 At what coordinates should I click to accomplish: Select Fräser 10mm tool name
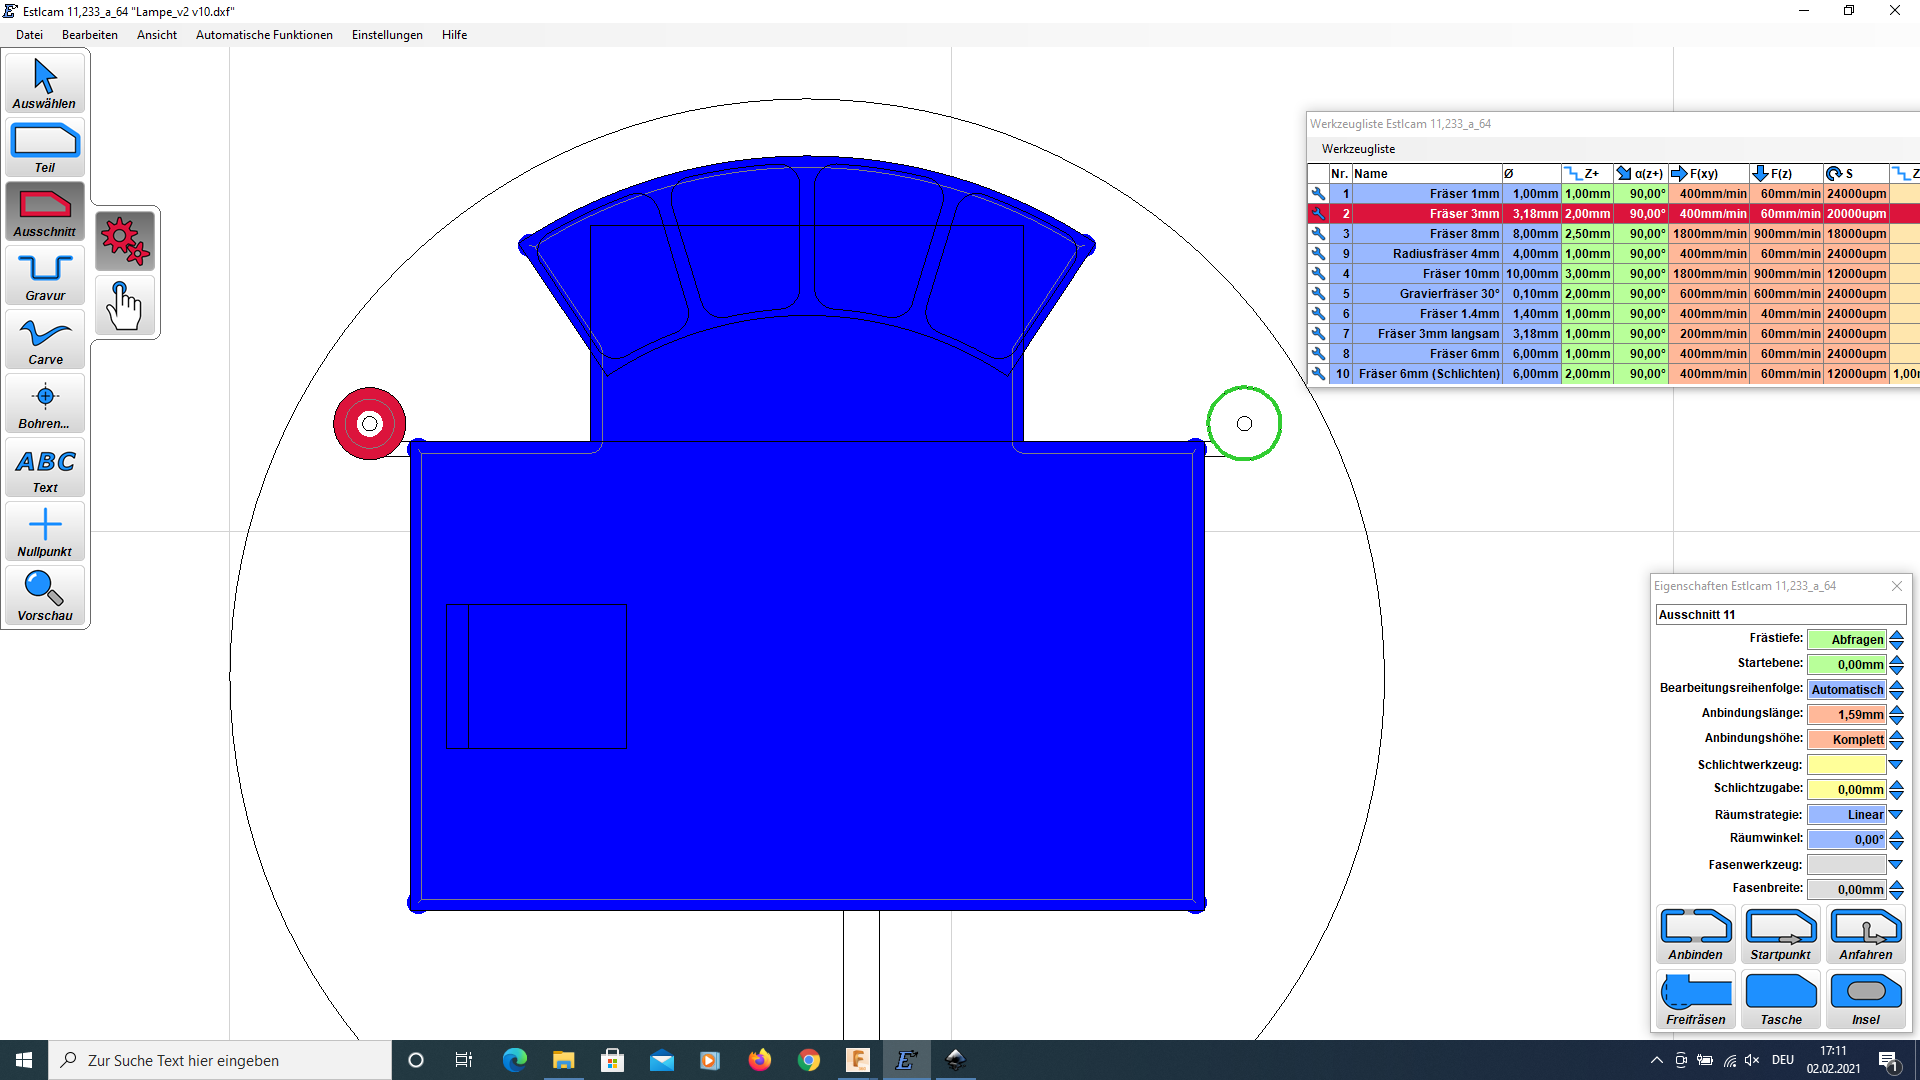1427,274
